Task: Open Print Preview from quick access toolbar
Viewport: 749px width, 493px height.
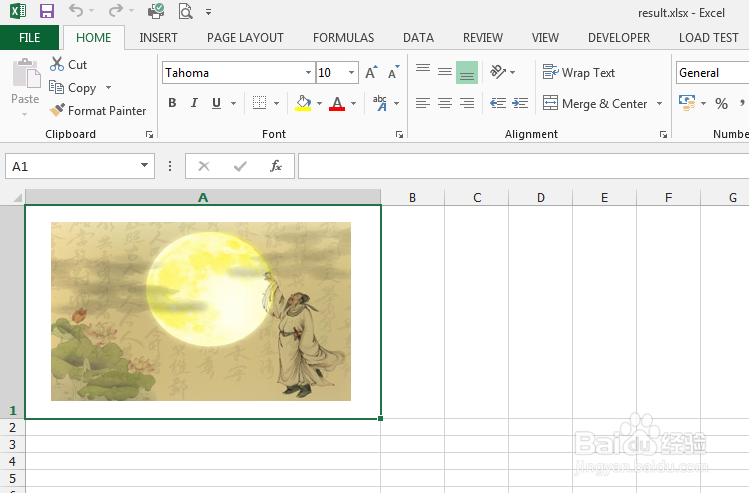Action: coord(185,11)
